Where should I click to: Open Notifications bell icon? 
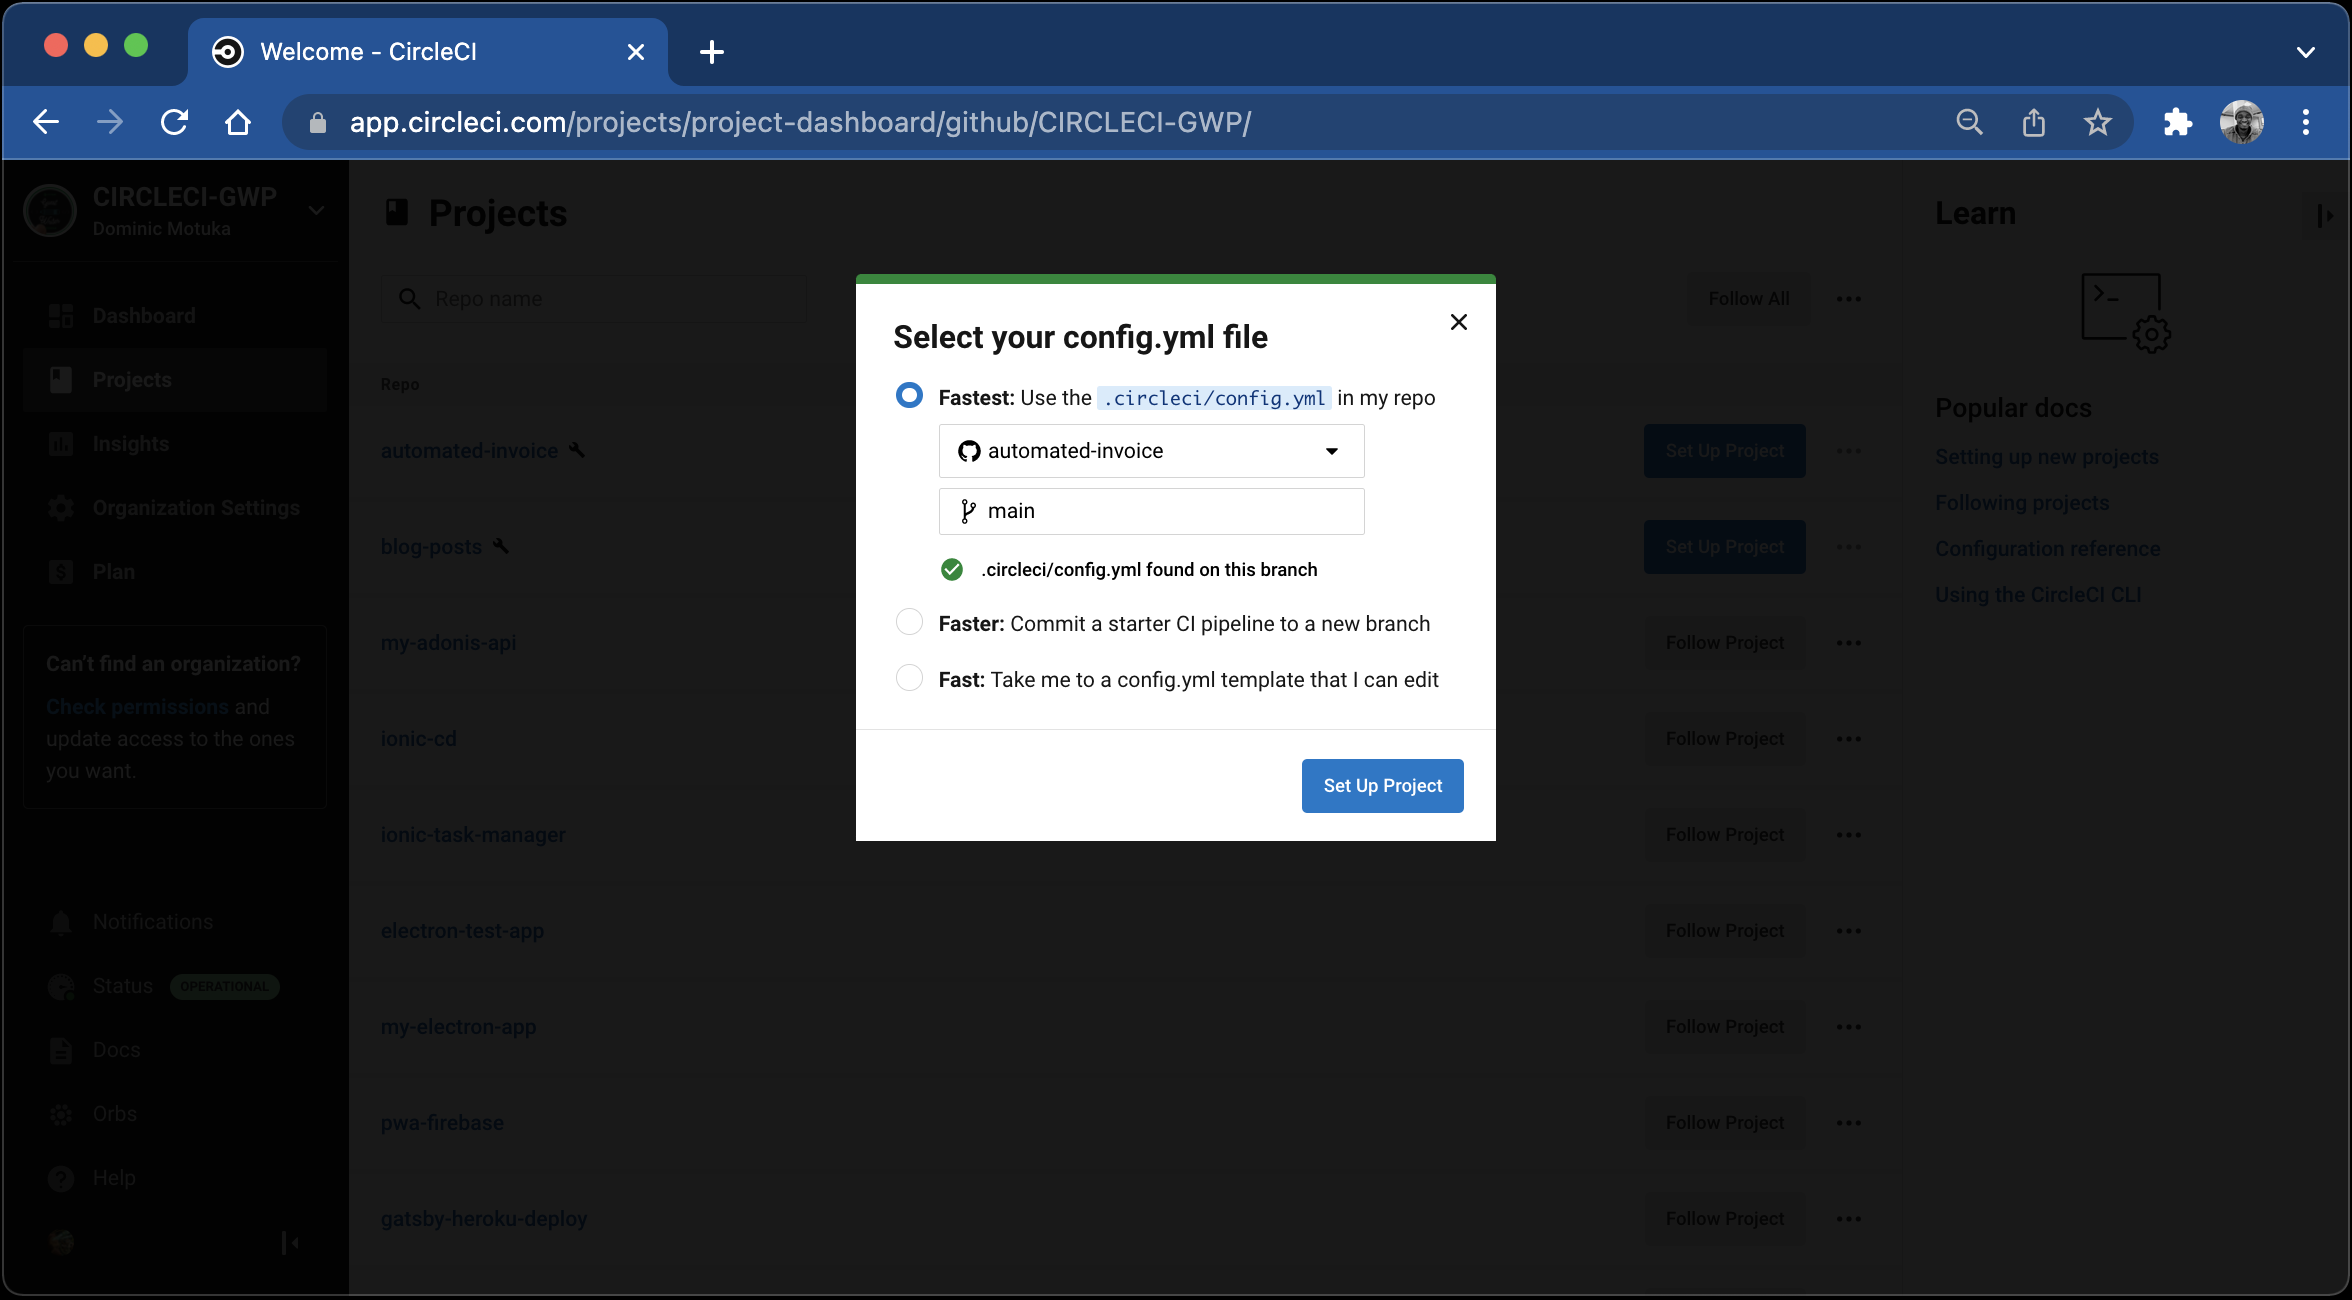pos(60,921)
